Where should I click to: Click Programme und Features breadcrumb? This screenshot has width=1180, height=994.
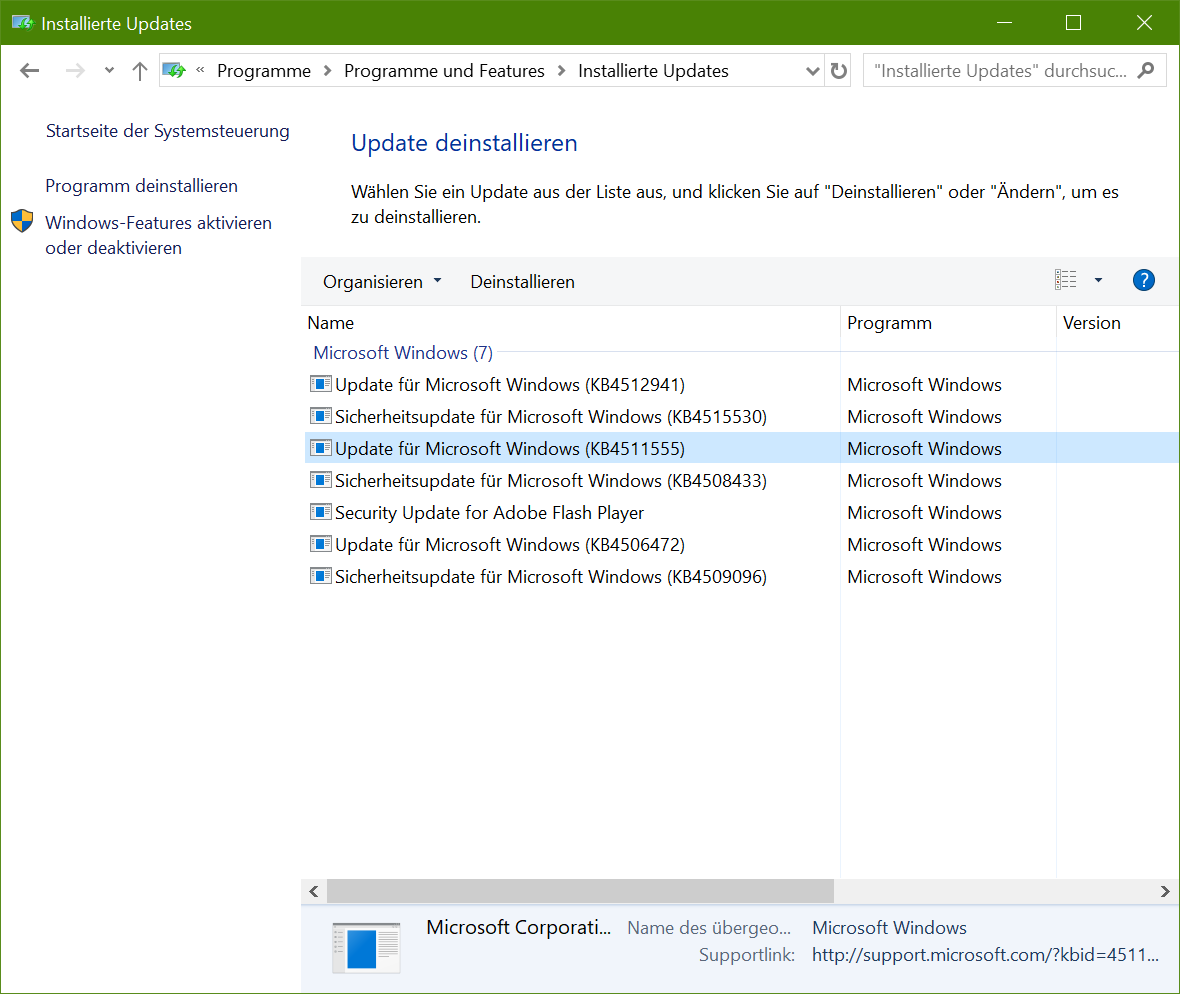point(444,71)
